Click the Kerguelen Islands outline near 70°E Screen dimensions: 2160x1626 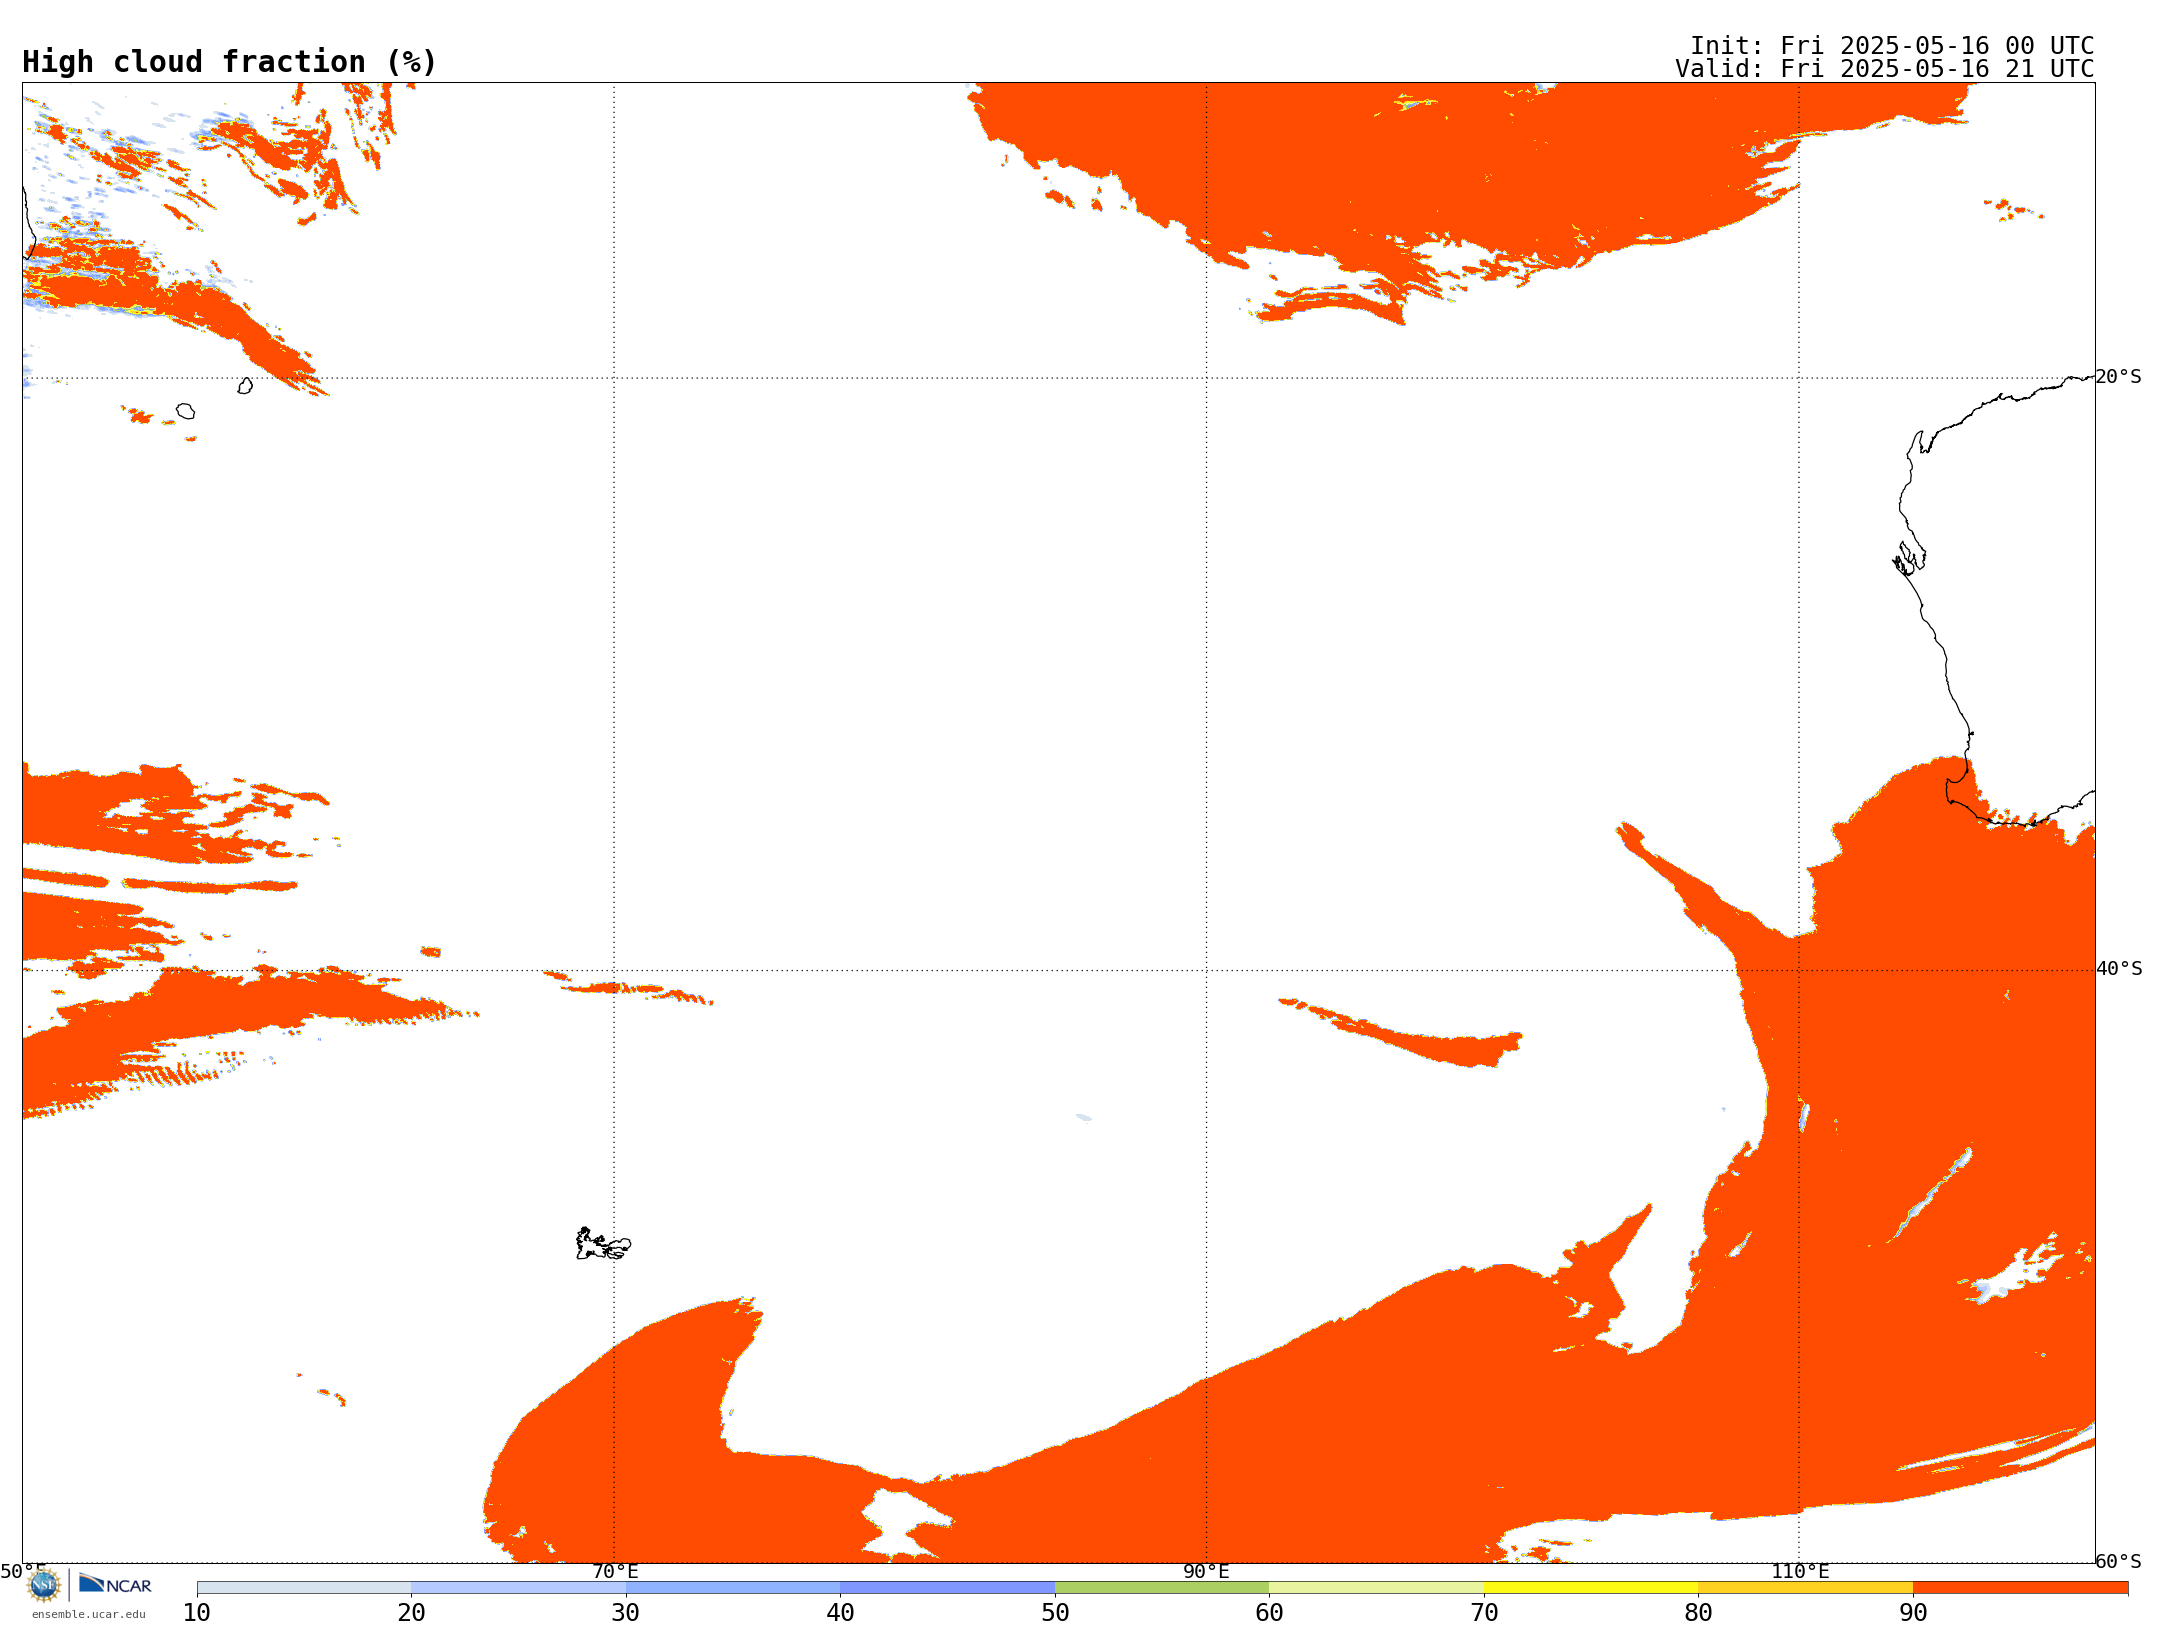point(603,1244)
